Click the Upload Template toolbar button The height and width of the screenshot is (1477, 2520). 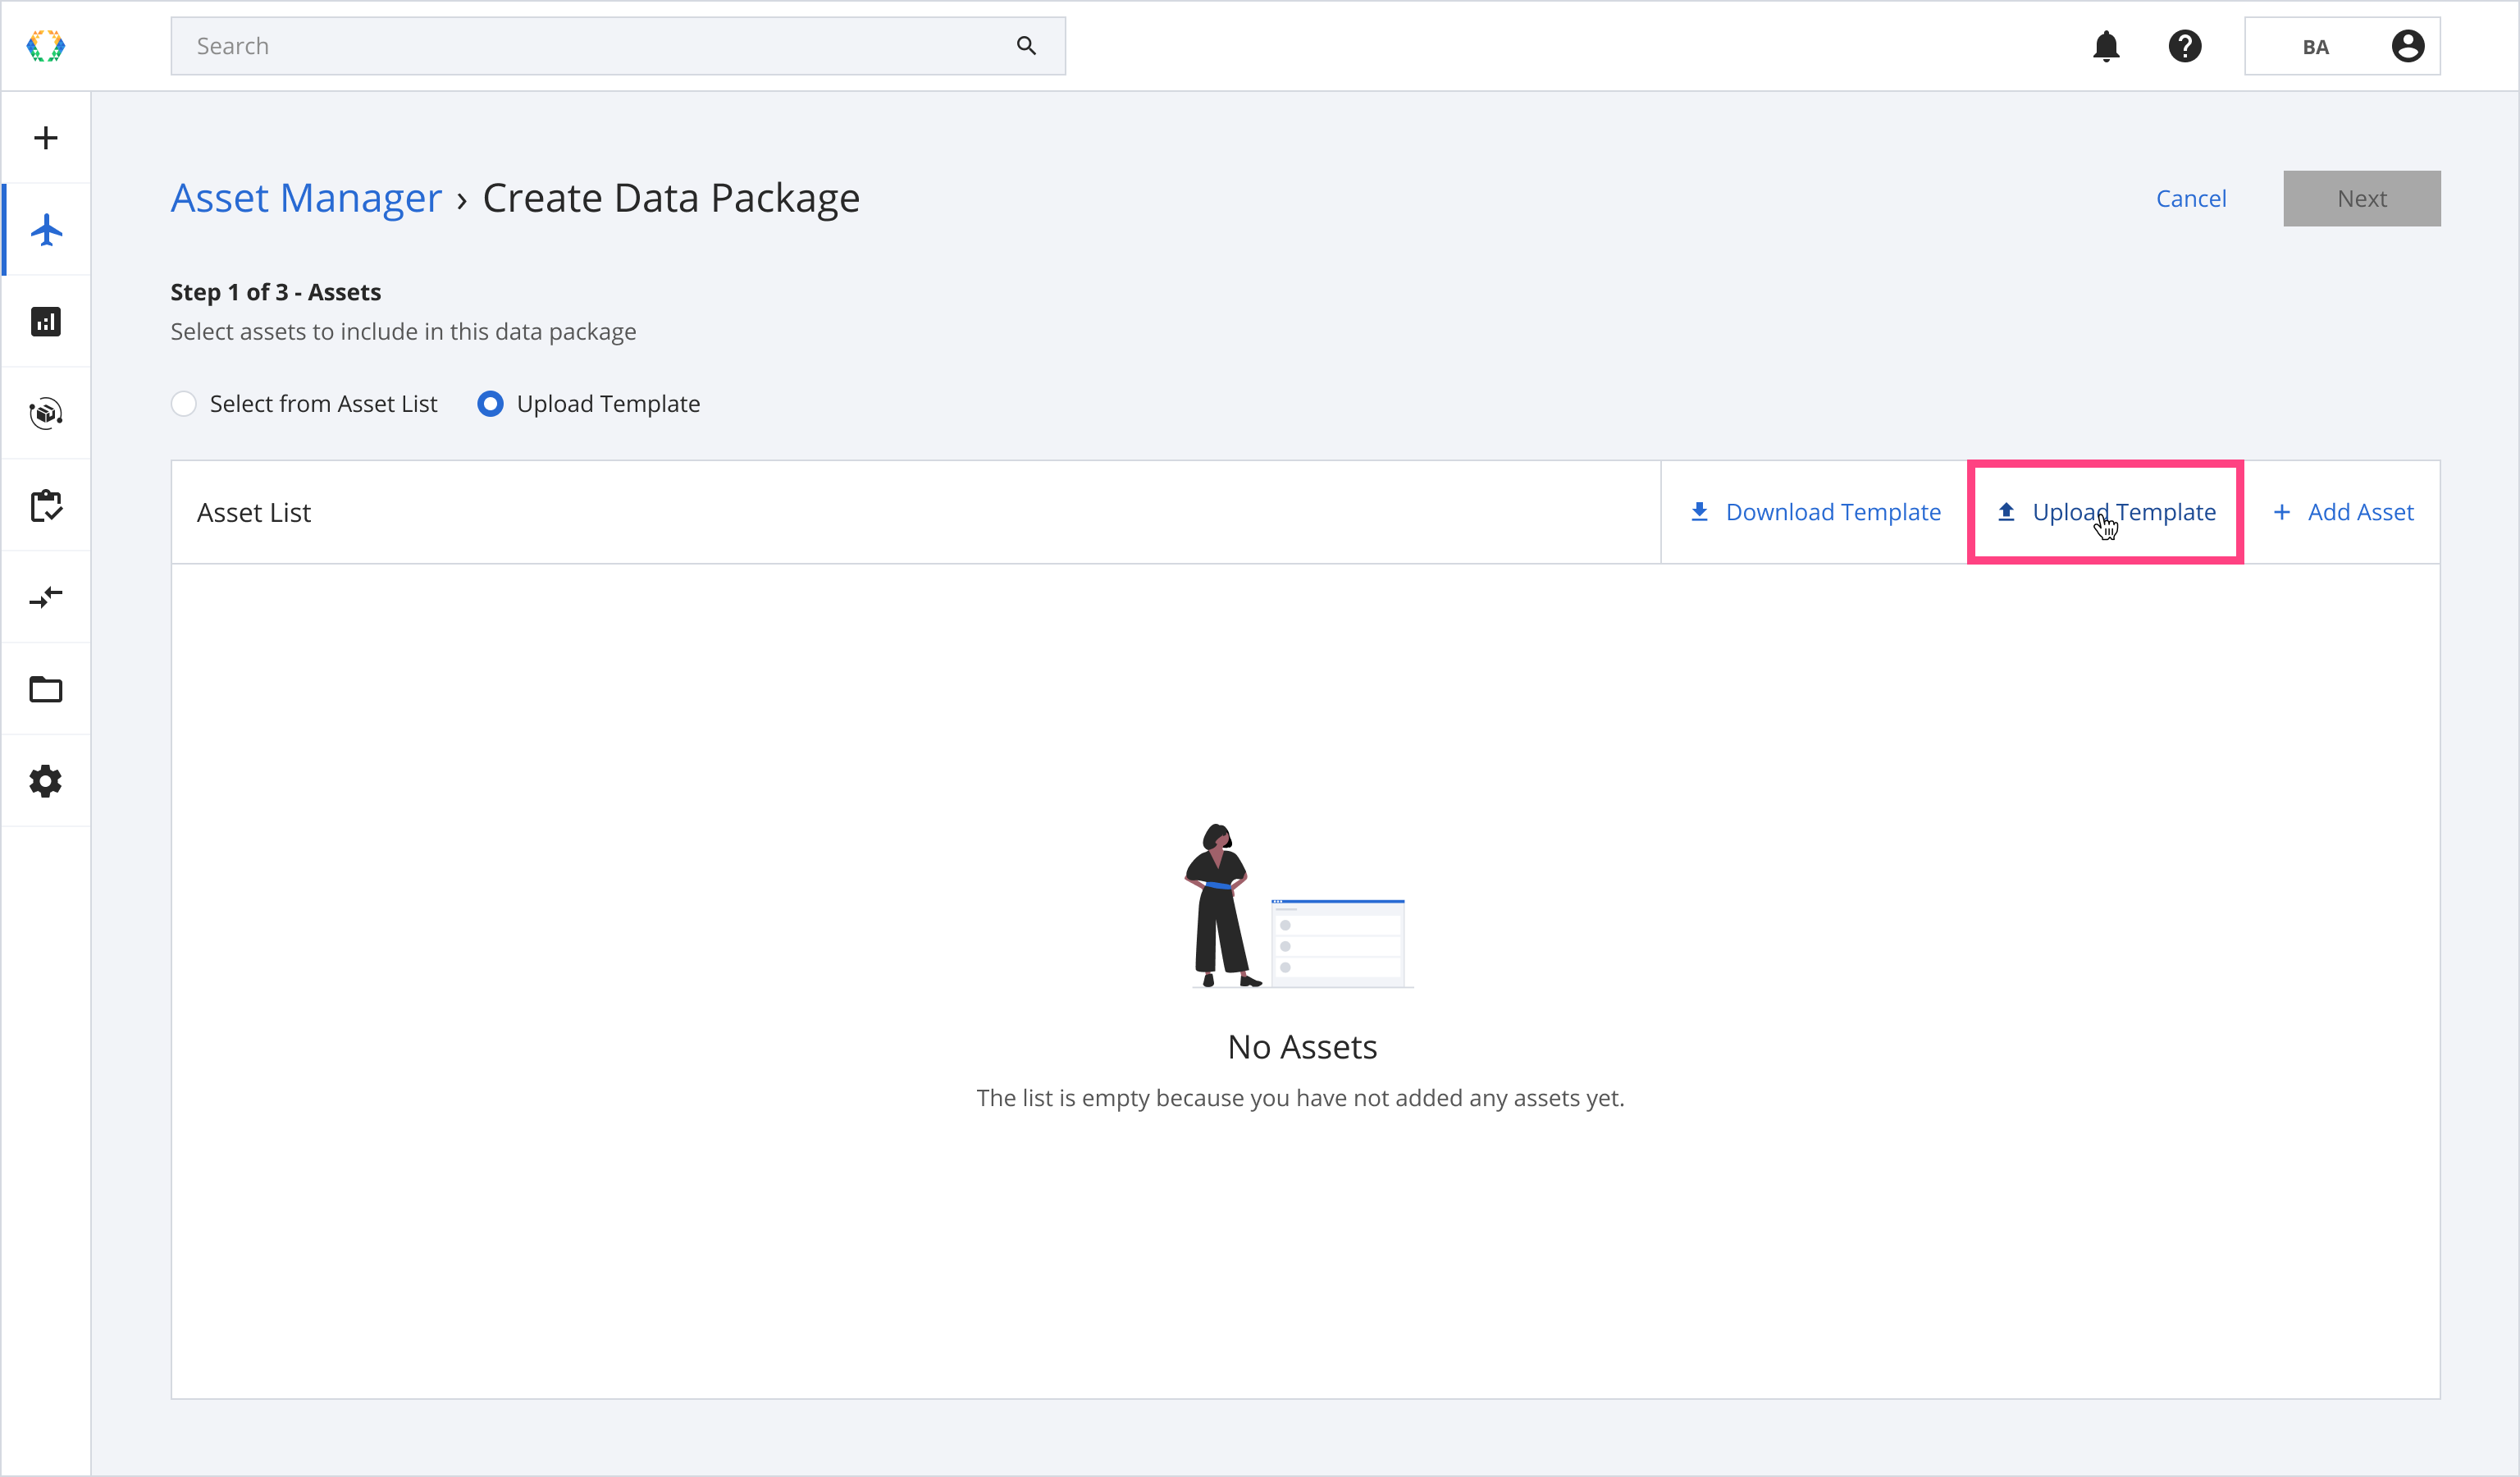coord(2105,512)
